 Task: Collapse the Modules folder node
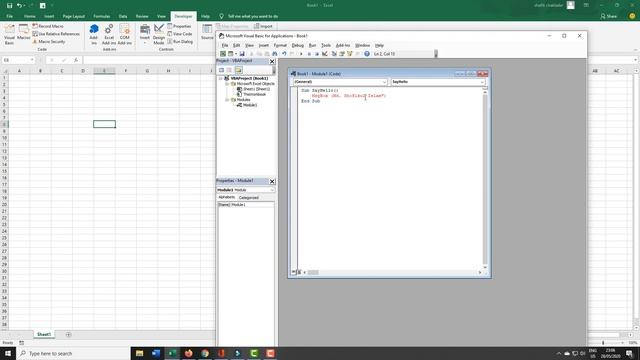(227, 100)
